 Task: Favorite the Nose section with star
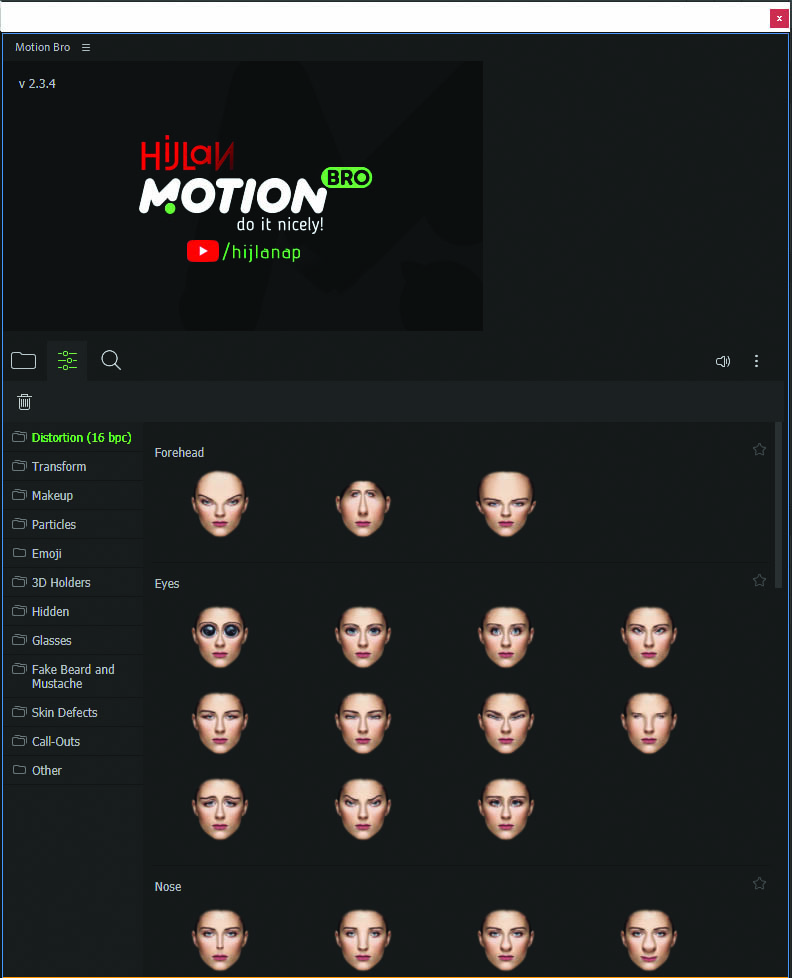pos(759,884)
